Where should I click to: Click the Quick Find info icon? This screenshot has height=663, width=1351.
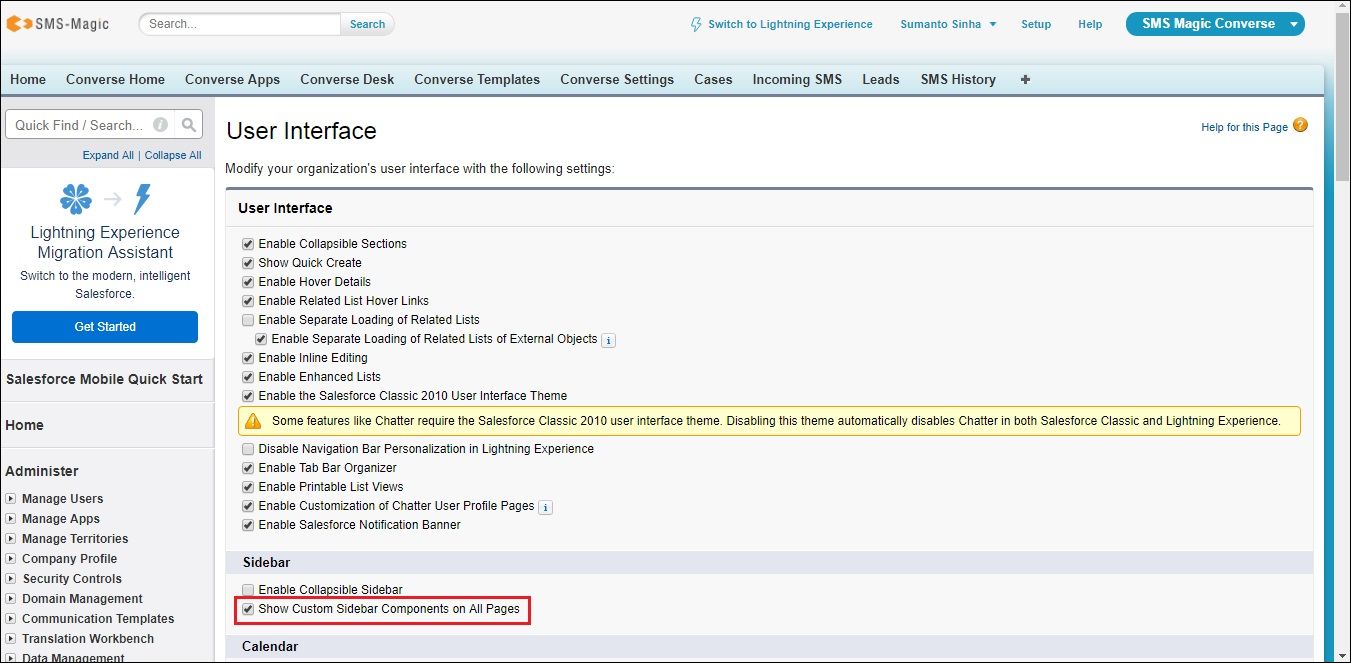tap(160, 125)
